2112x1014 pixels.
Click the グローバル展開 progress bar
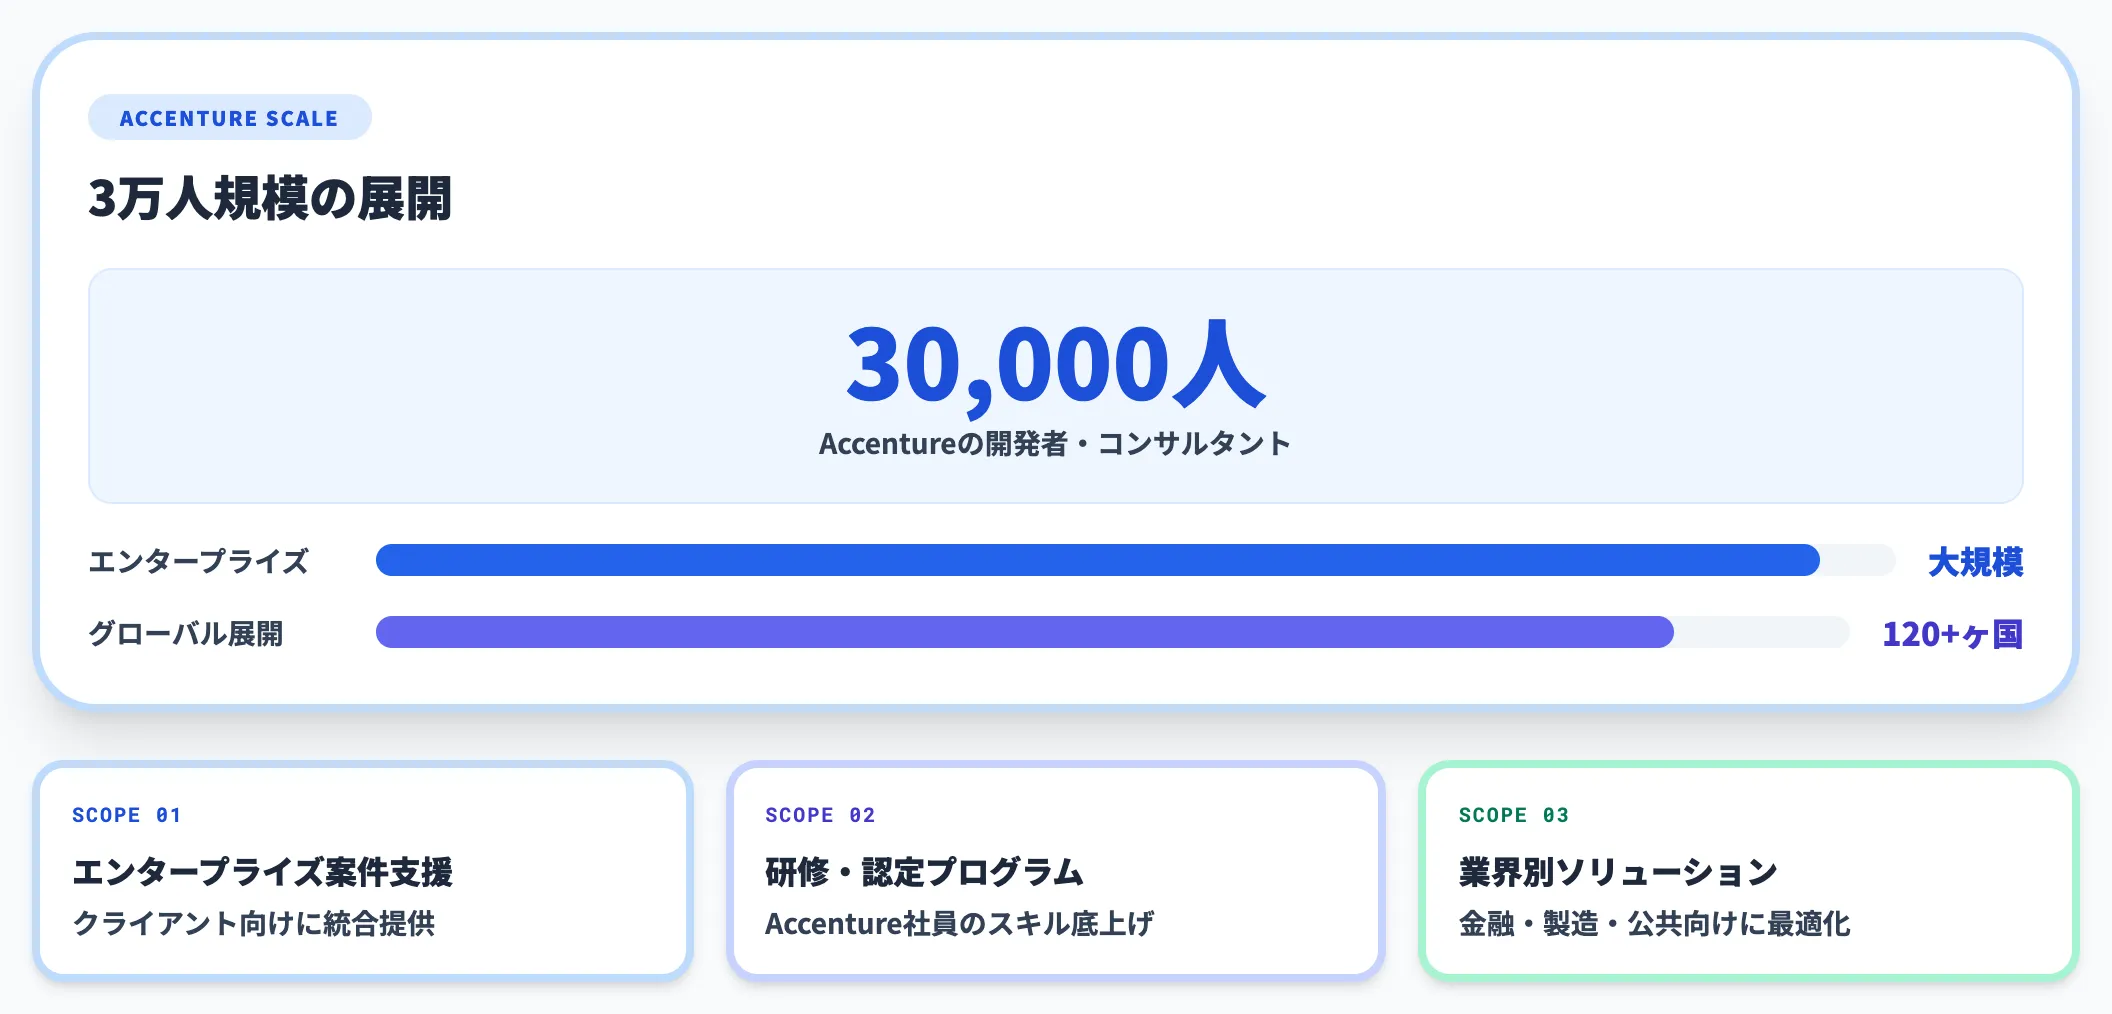[1112, 632]
